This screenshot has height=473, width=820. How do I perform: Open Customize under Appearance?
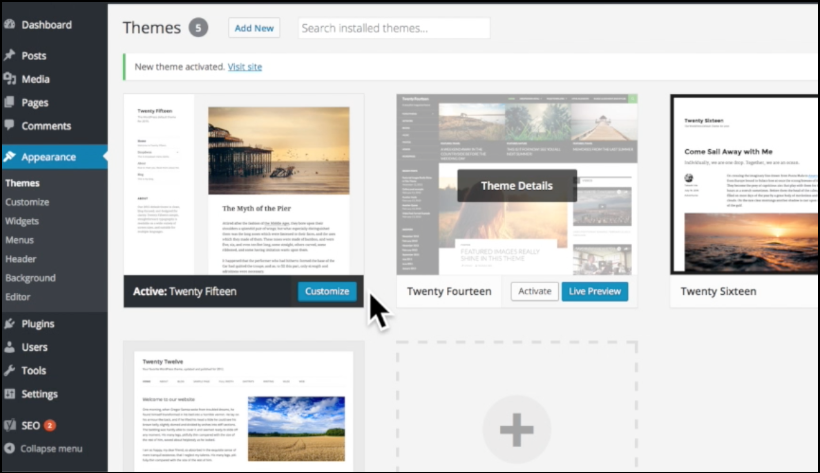click(x=27, y=202)
